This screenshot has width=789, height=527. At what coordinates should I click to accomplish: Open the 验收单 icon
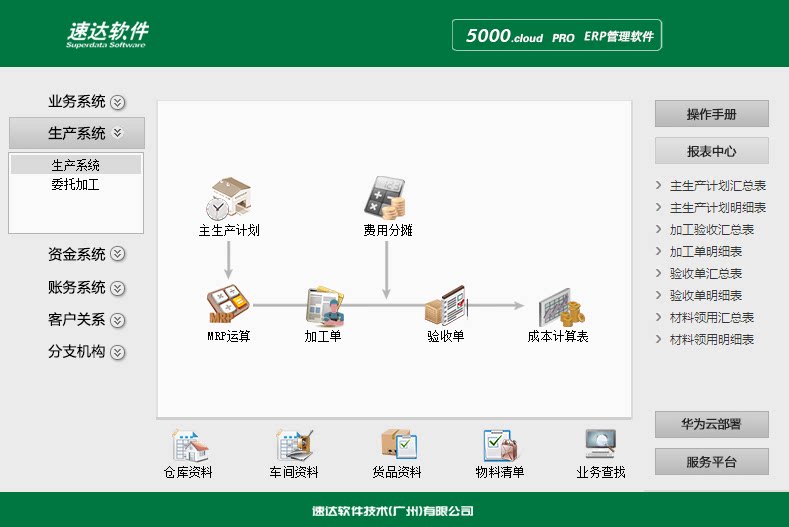coord(446,306)
